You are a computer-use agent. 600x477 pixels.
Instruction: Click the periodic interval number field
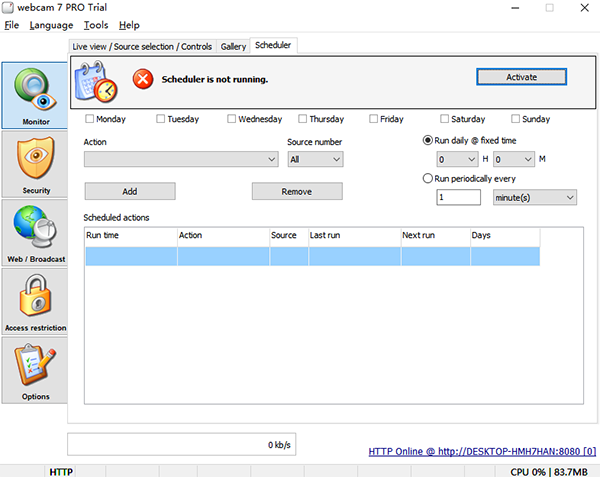pyautogui.click(x=459, y=198)
